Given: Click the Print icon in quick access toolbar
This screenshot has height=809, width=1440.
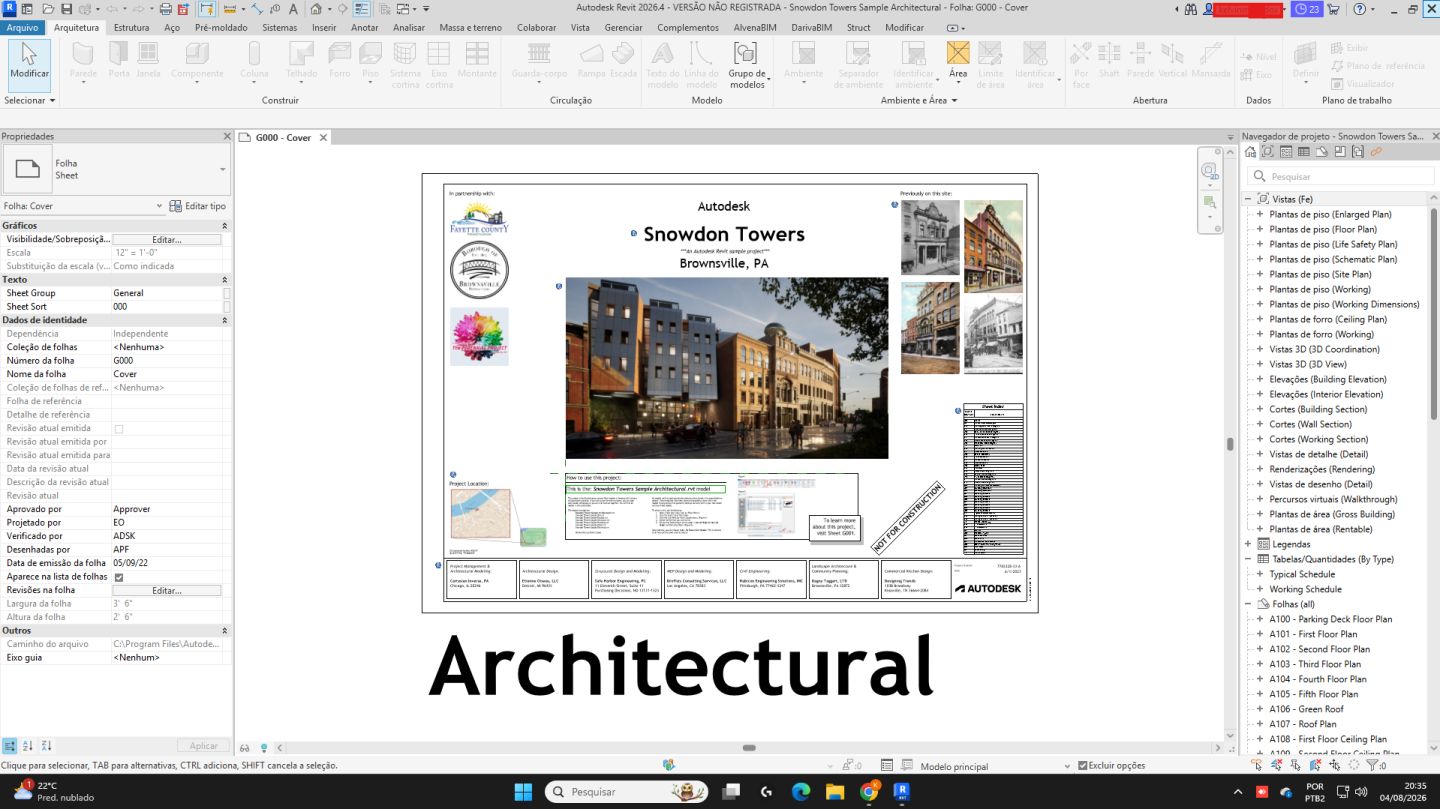Looking at the screenshot, I should [x=165, y=9].
